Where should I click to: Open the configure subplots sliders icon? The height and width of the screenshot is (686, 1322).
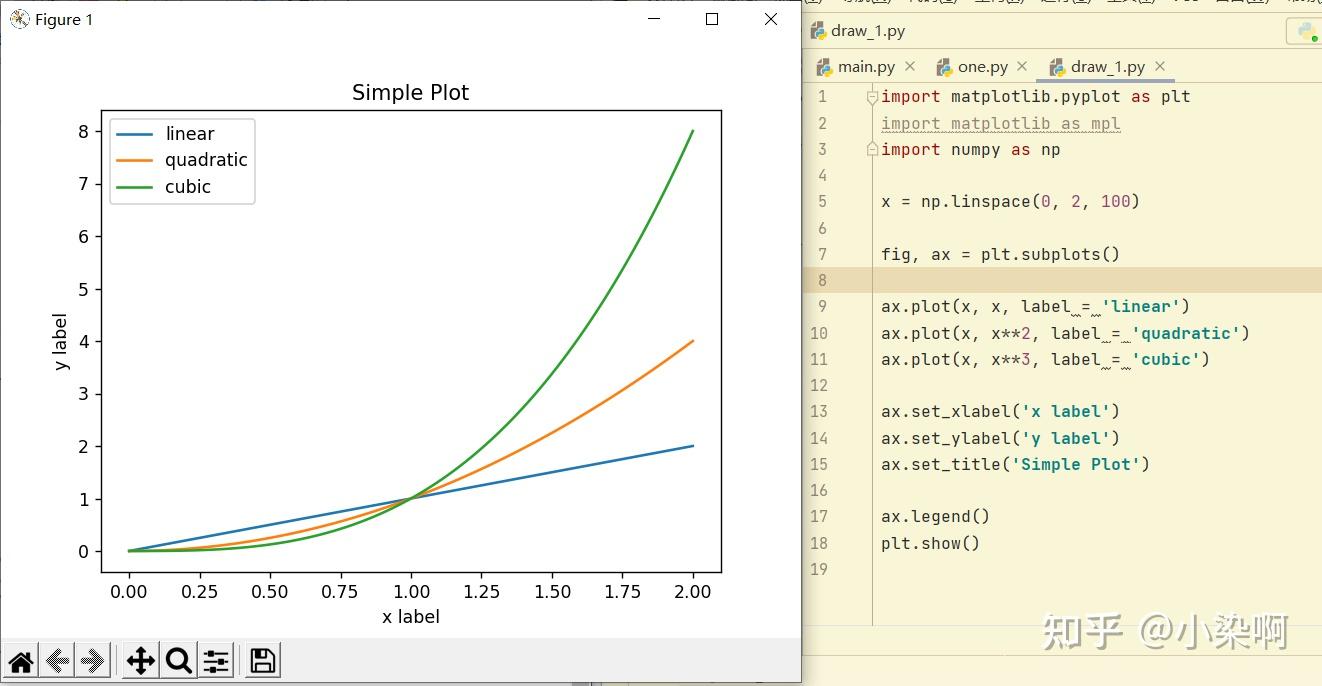216,660
